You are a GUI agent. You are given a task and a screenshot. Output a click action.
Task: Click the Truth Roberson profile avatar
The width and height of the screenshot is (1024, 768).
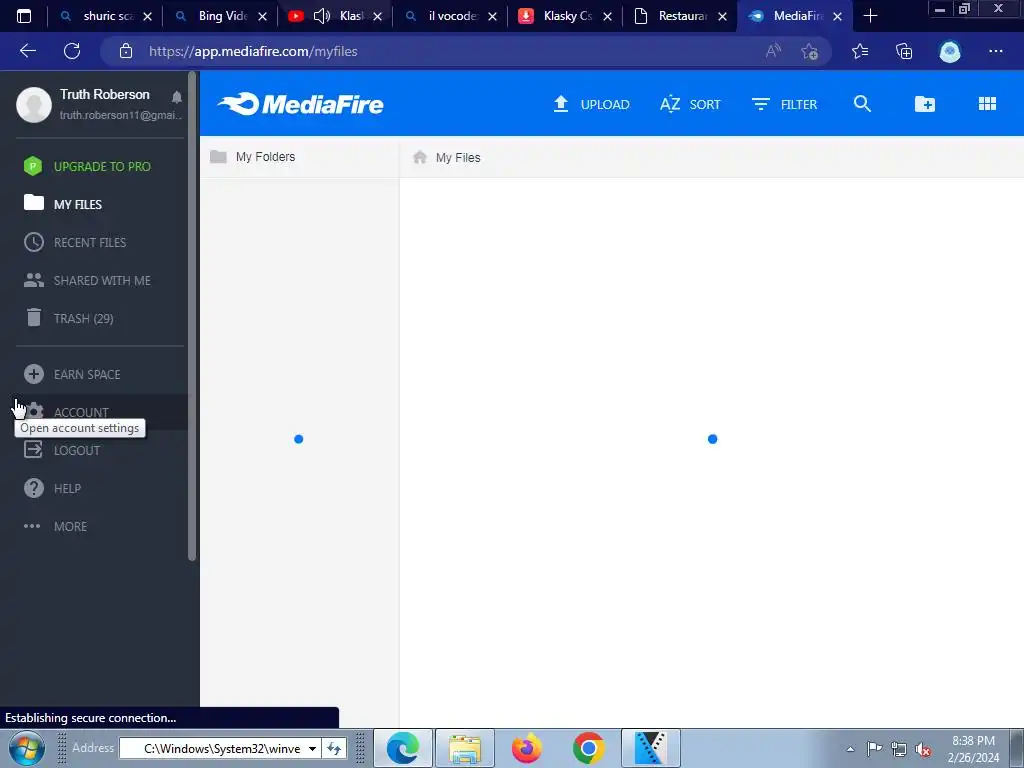pos(34,104)
